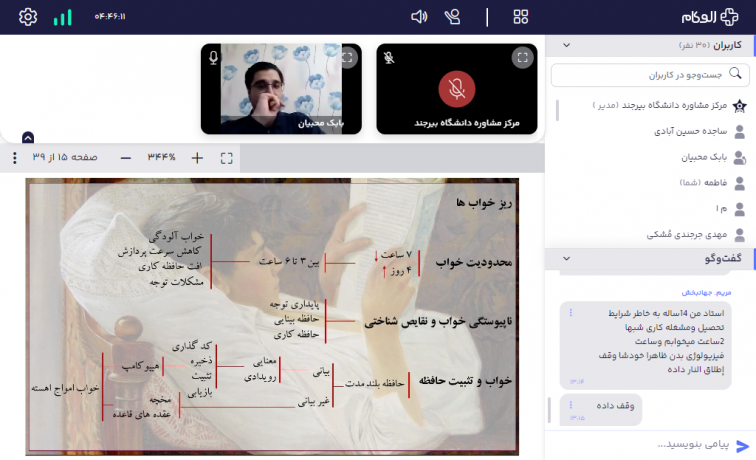Screen dimensions: 756x460
Task: Toggle the speaker volume icon
Action: 419,17
